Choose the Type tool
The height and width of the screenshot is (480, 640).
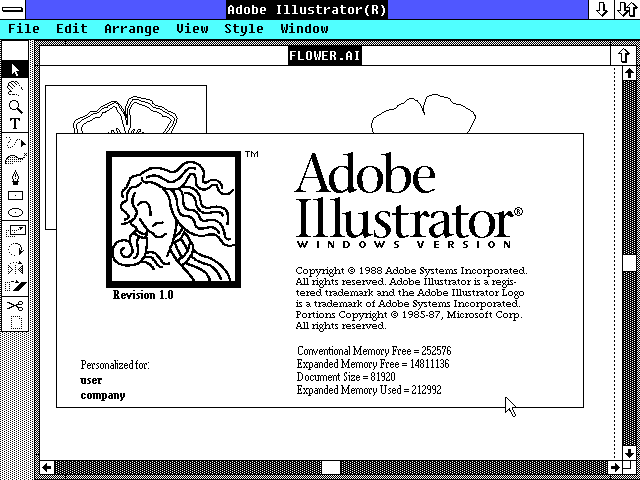coord(15,124)
